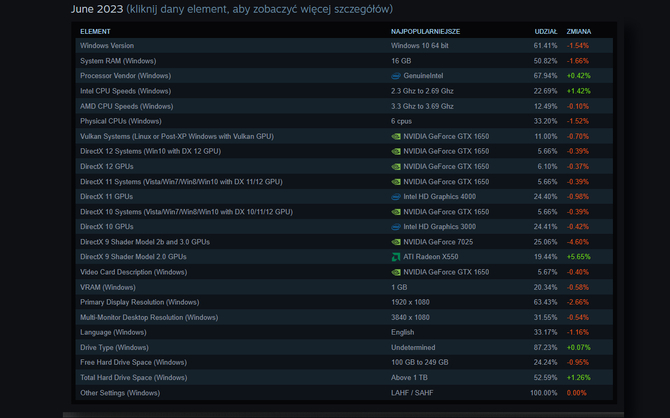Click the Above 1 TB value
This screenshot has height=418, width=670.
pos(409,377)
